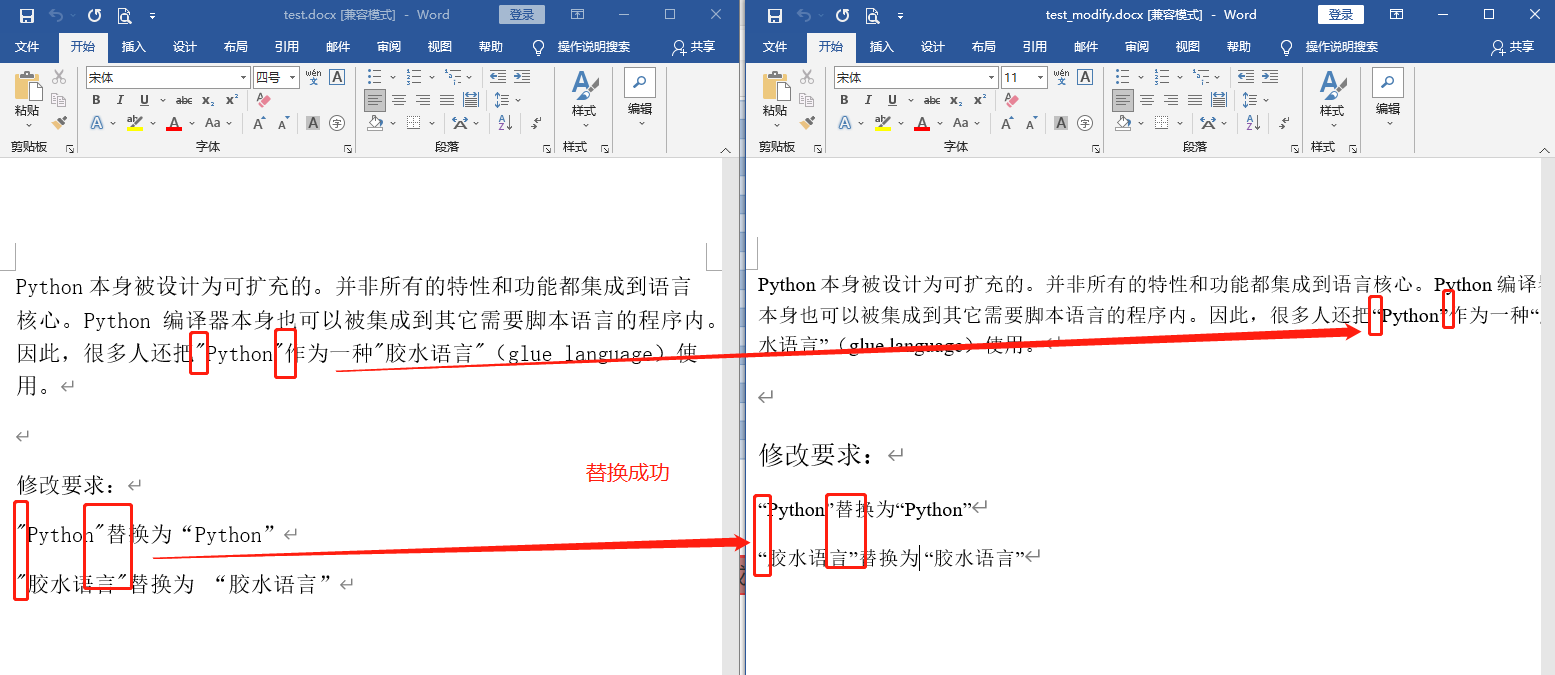The height and width of the screenshot is (675, 1555).
Task: Click redo icon in test_modify.docx title bar
Action: pos(842,15)
